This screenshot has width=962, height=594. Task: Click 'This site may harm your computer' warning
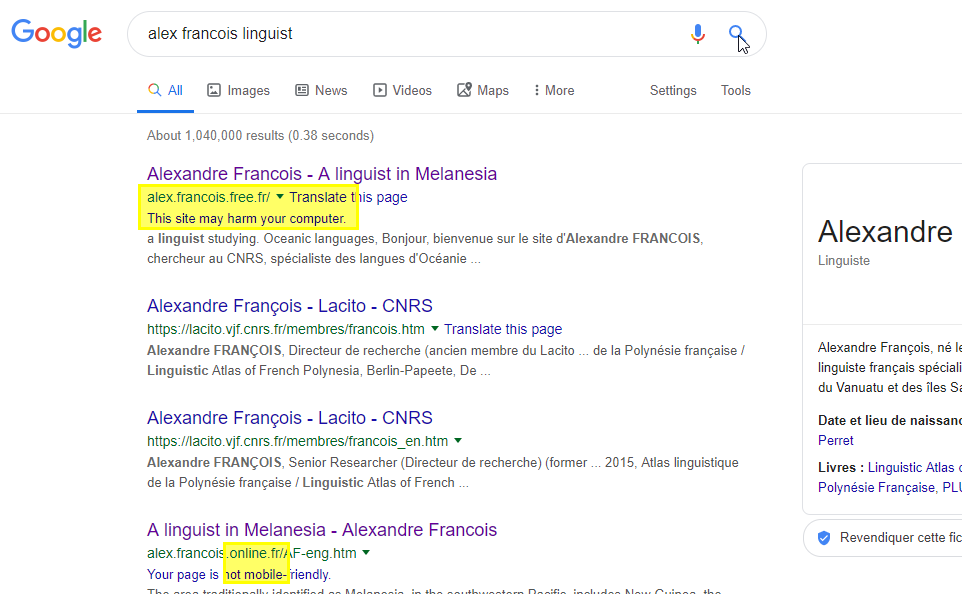(246, 218)
